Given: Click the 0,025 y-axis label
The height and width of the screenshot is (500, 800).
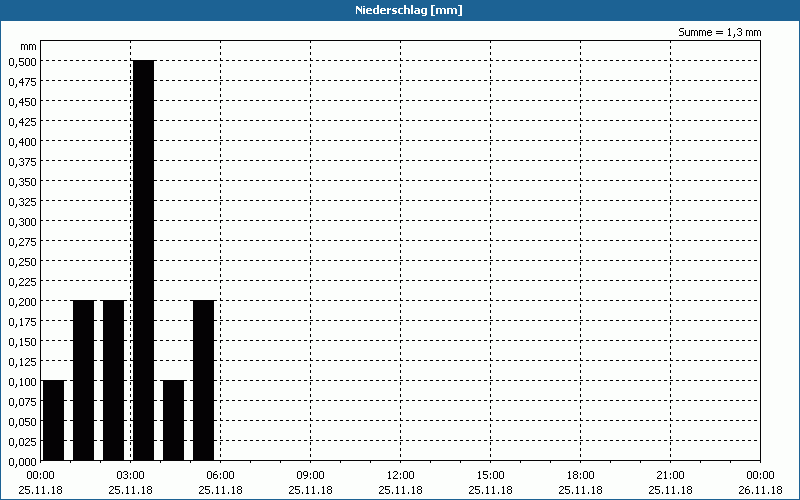Looking at the screenshot, I should point(22,441).
